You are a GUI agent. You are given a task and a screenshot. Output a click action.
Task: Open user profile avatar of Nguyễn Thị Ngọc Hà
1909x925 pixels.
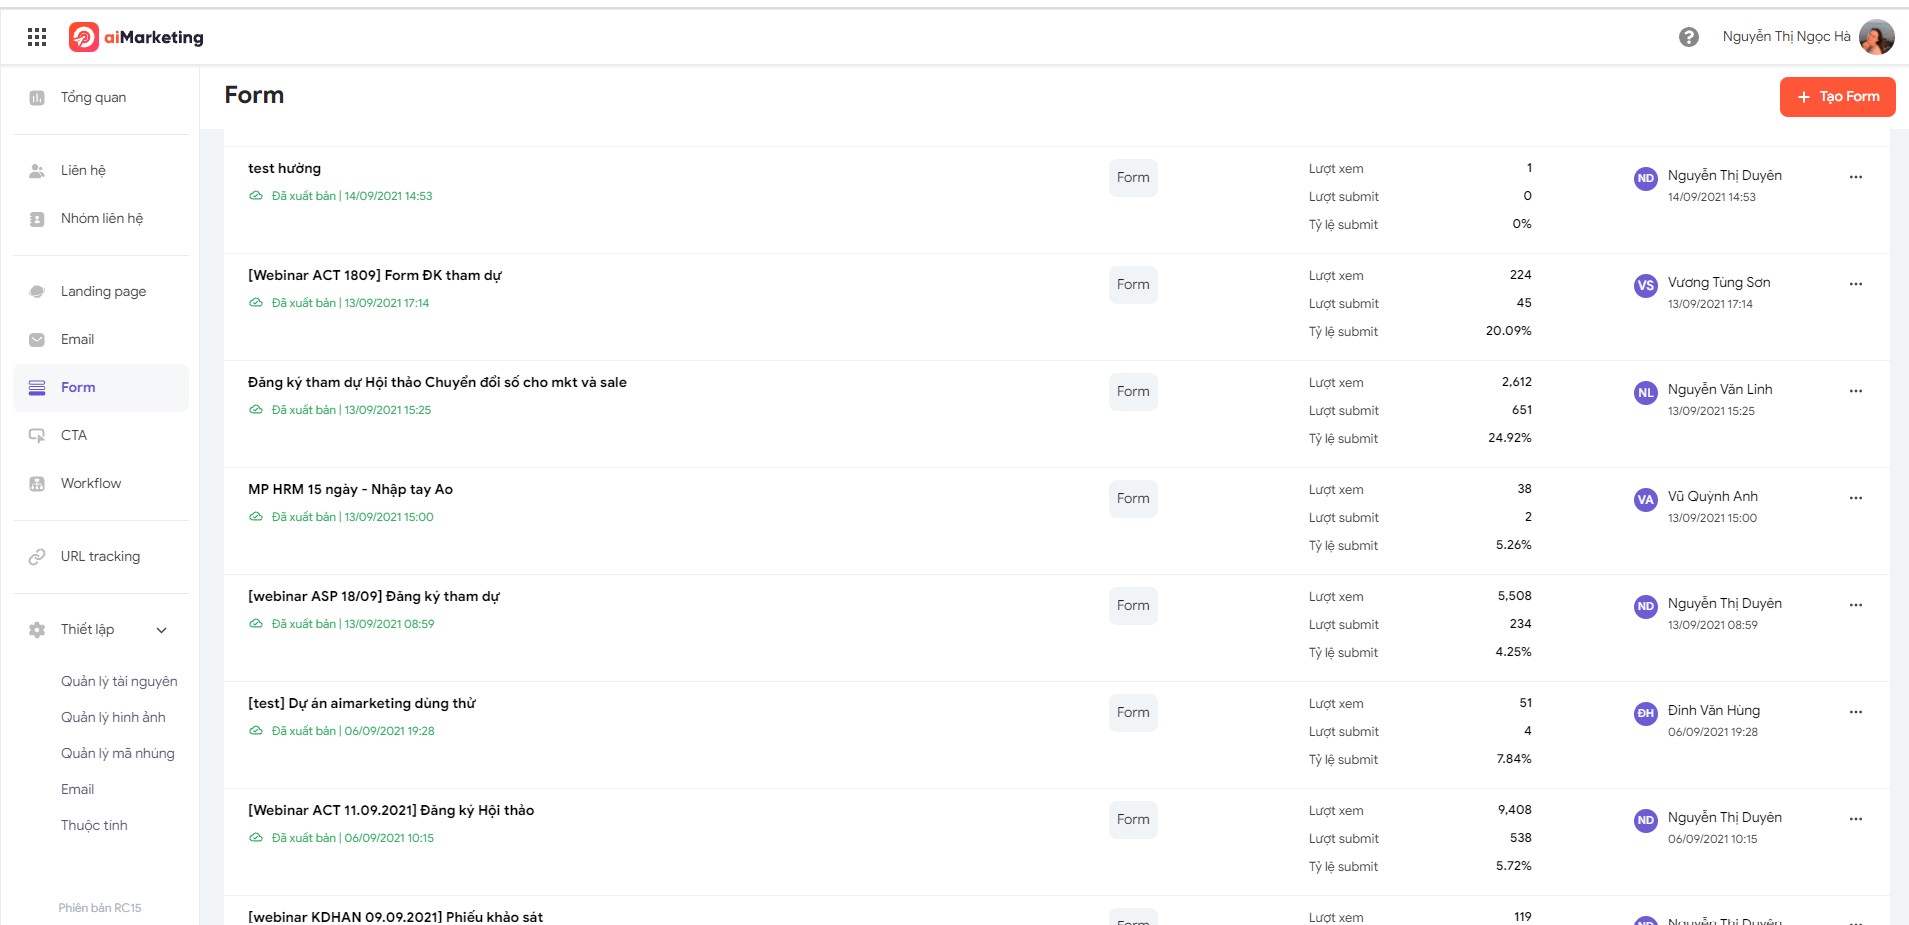click(1876, 37)
